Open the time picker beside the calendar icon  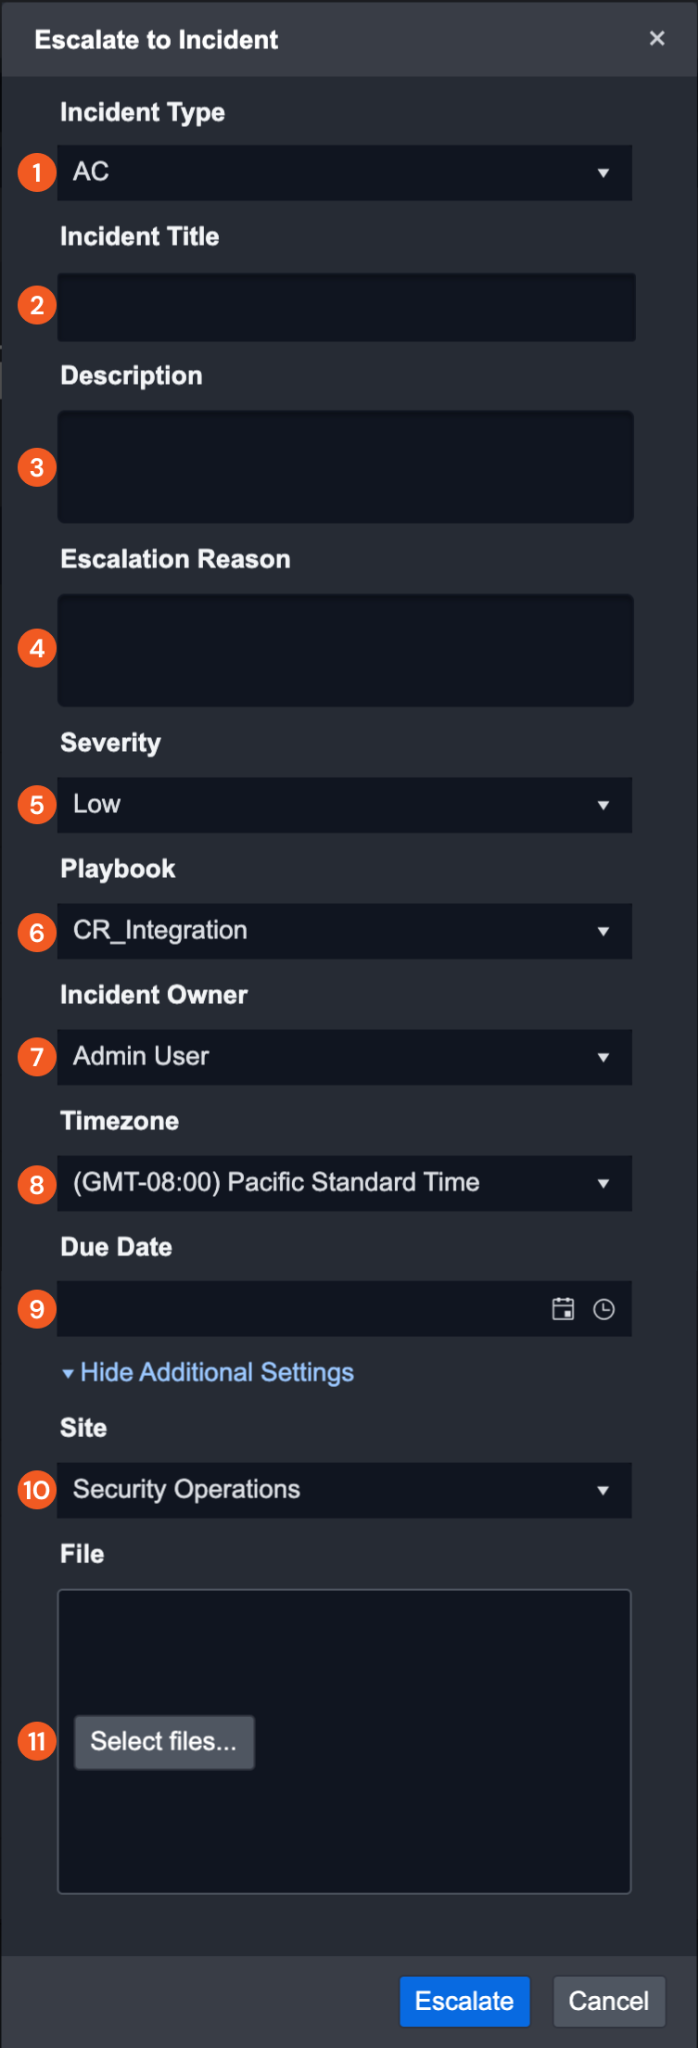[603, 1308]
